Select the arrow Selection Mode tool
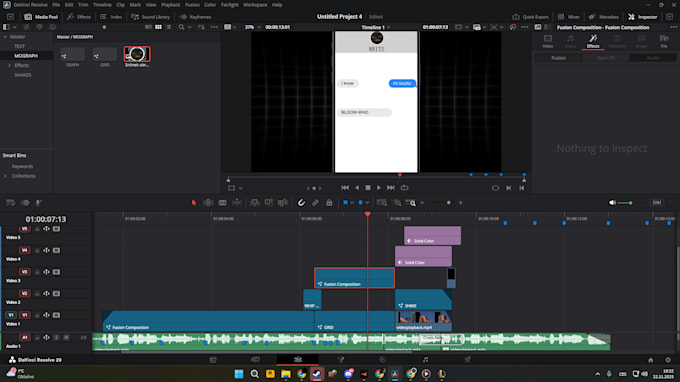This screenshot has height=382, width=680. pyautogui.click(x=194, y=202)
